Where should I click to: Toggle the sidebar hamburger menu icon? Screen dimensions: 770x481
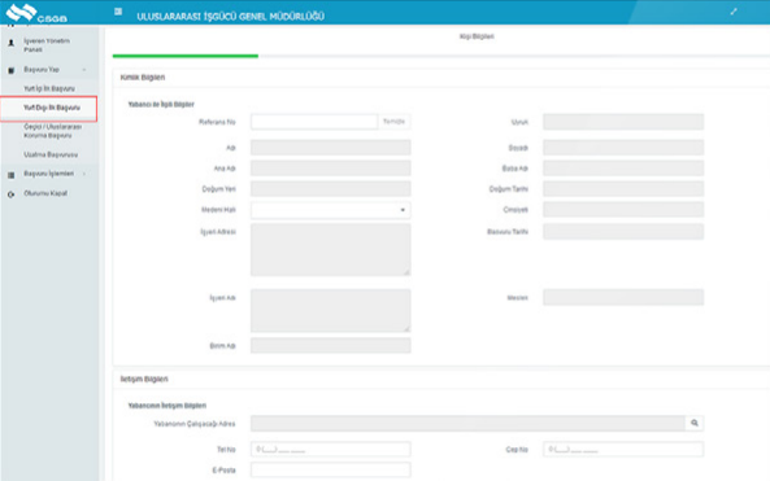pos(119,12)
